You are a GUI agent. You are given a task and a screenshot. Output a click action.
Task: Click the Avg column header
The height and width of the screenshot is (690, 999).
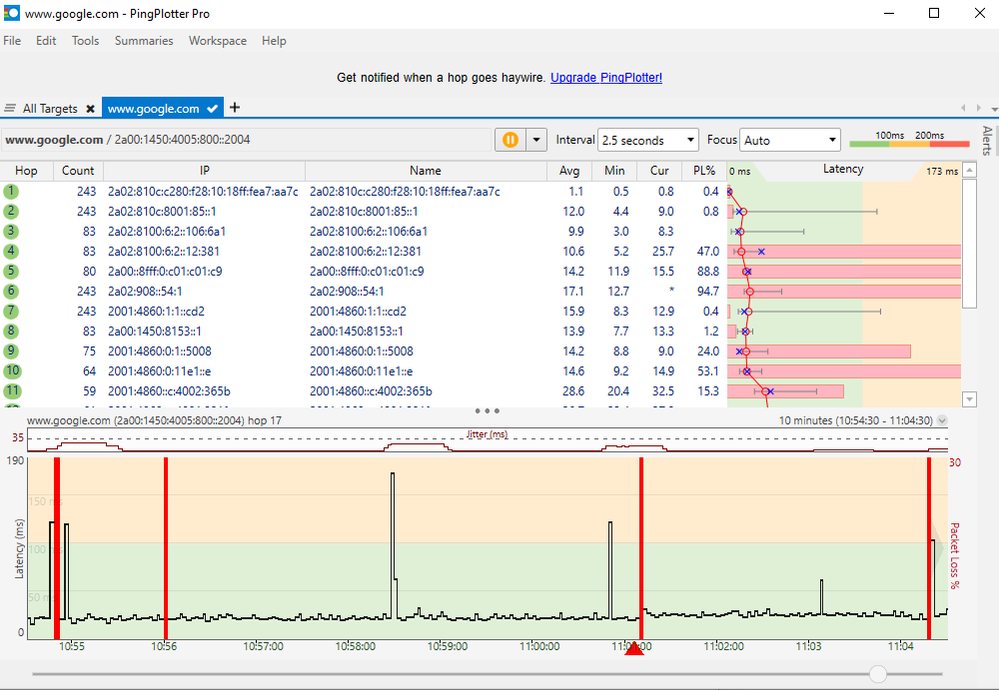pyautogui.click(x=570, y=171)
